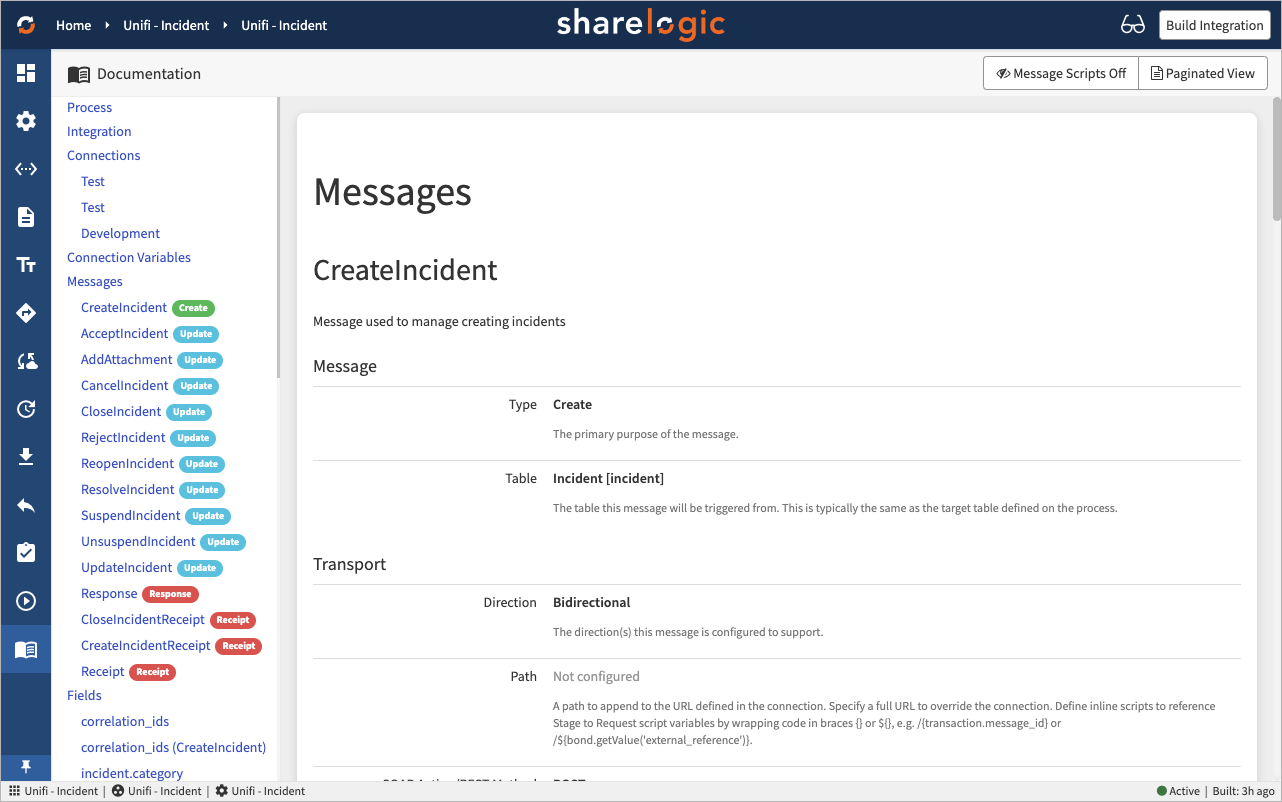Open the dashboard tiles icon in sidebar
The width and height of the screenshot is (1282, 802).
tap(26, 73)
